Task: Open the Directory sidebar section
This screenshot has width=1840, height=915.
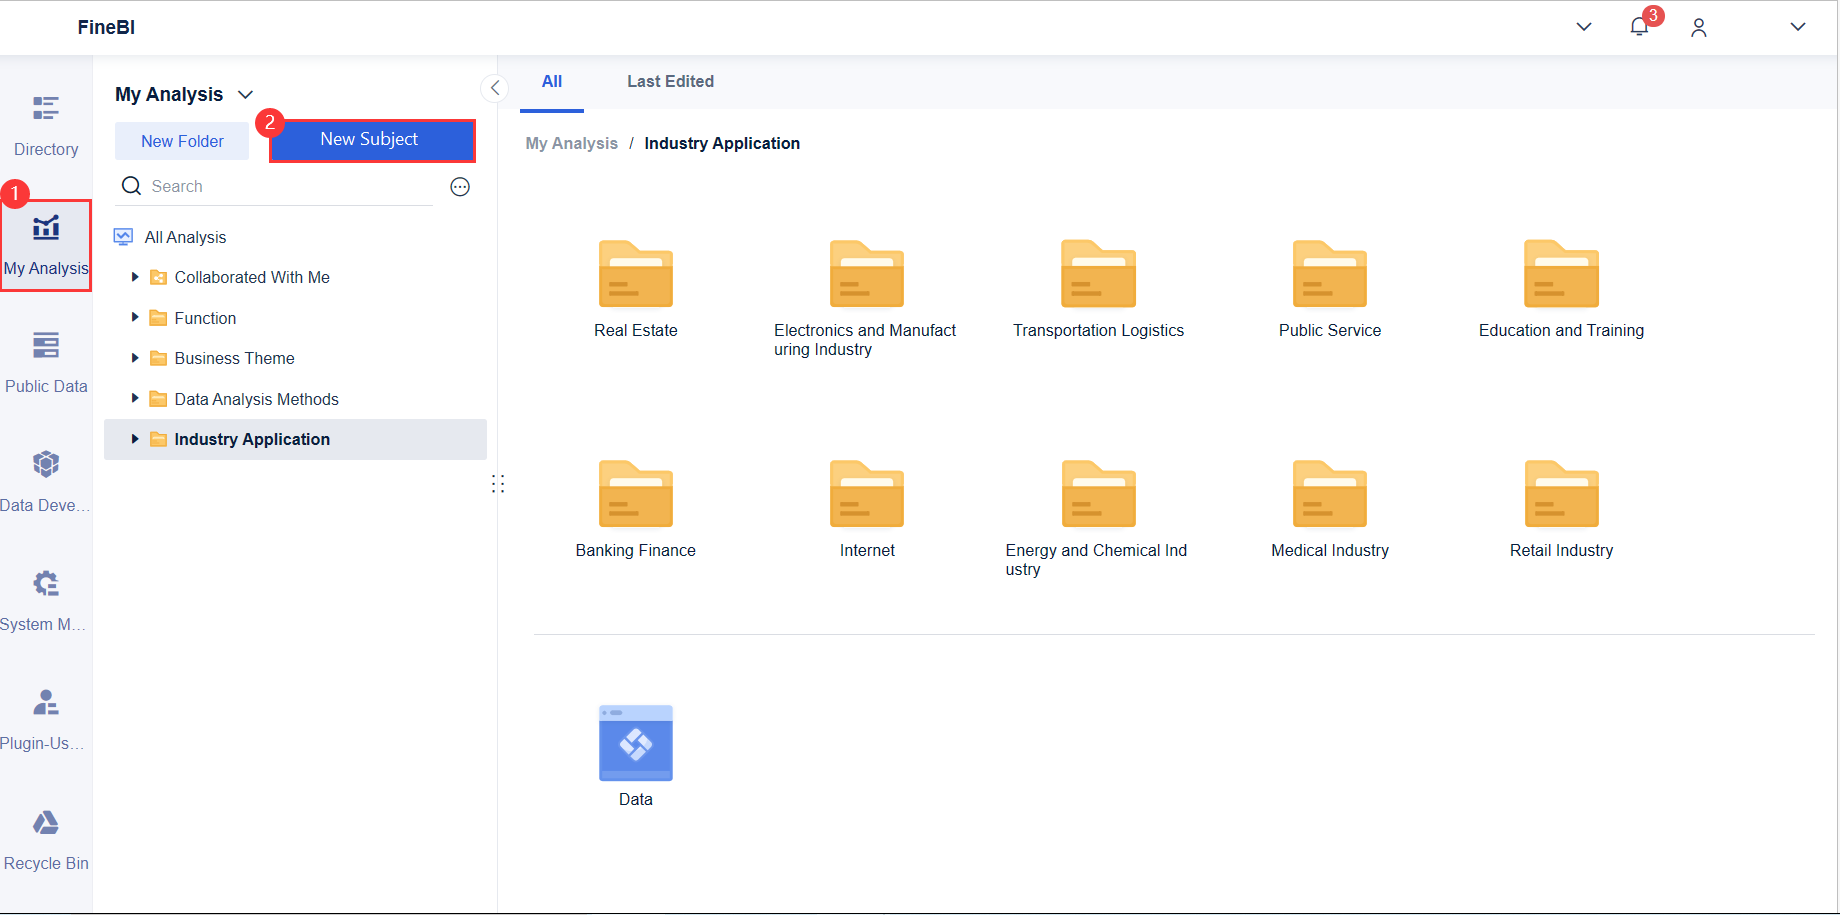Action: point(46,125)
